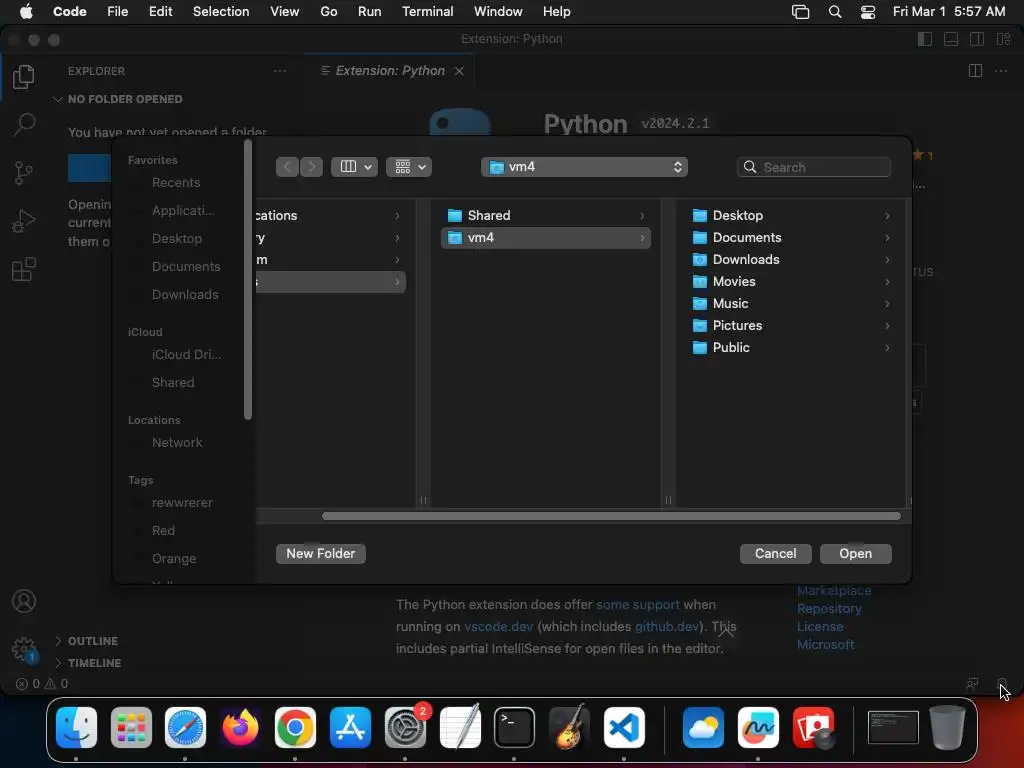Select the Music folder

tap(791, 304)
